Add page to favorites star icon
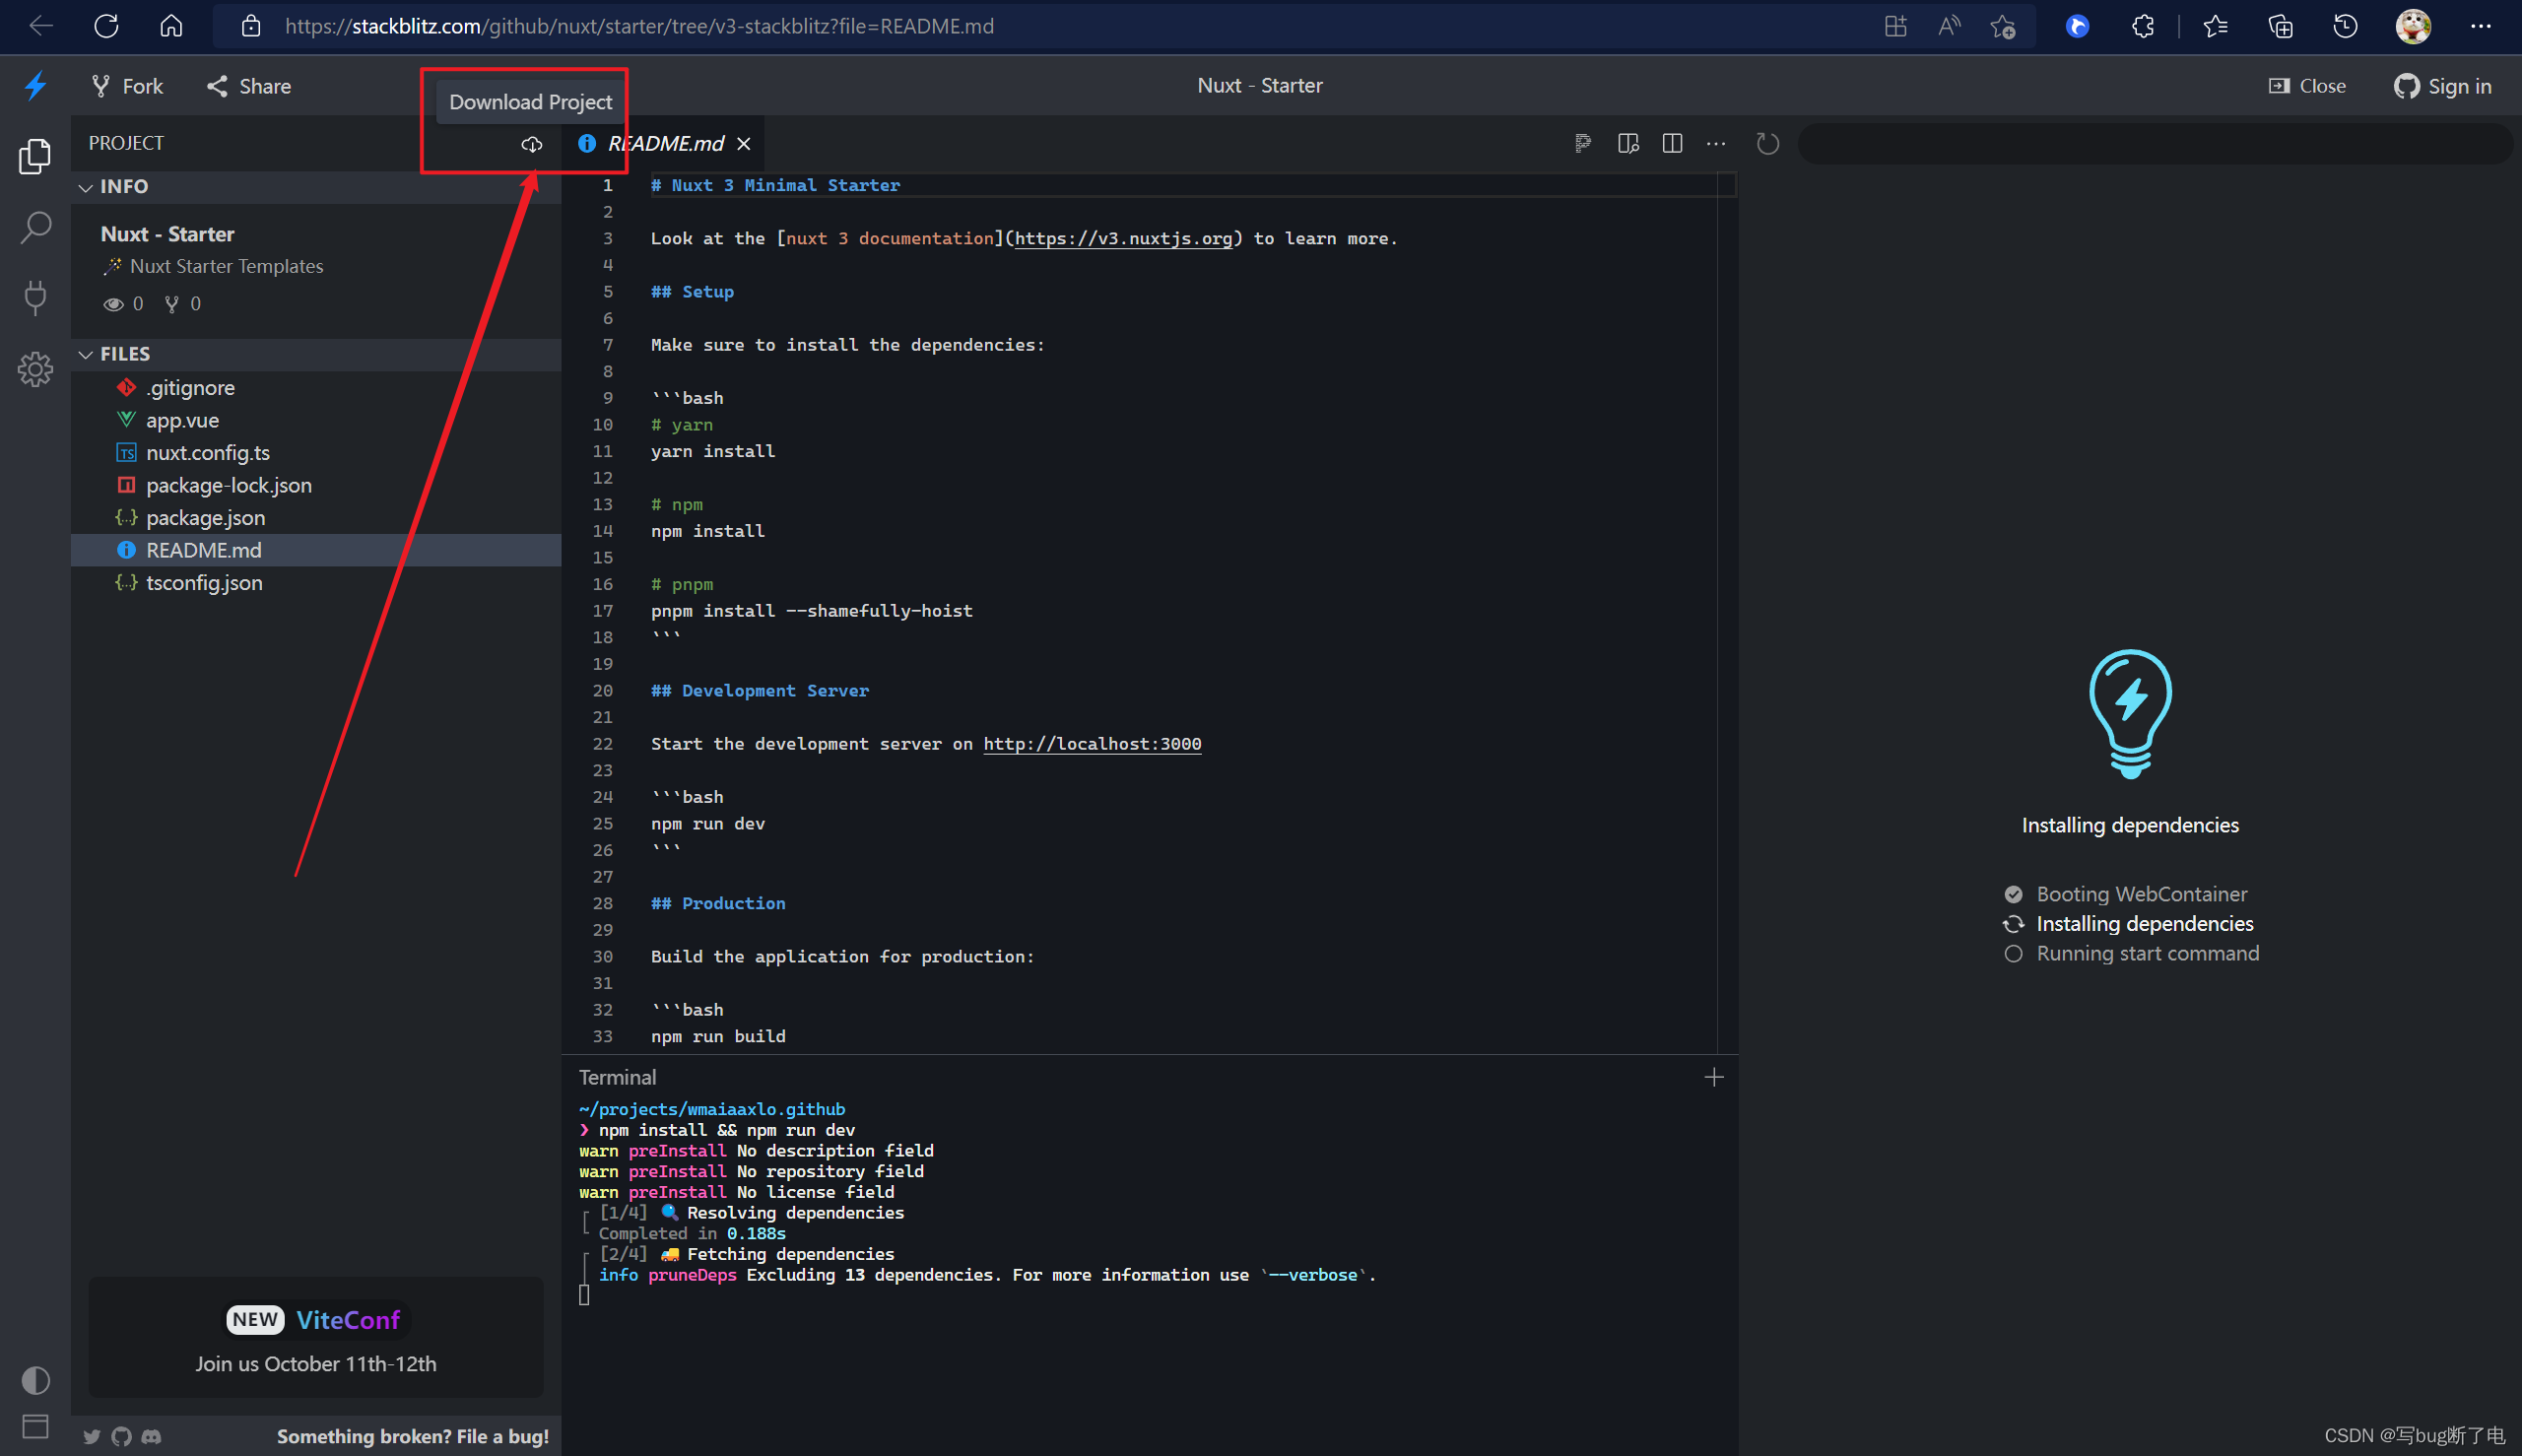Screen dimensions: 2522x1456 2003,26
